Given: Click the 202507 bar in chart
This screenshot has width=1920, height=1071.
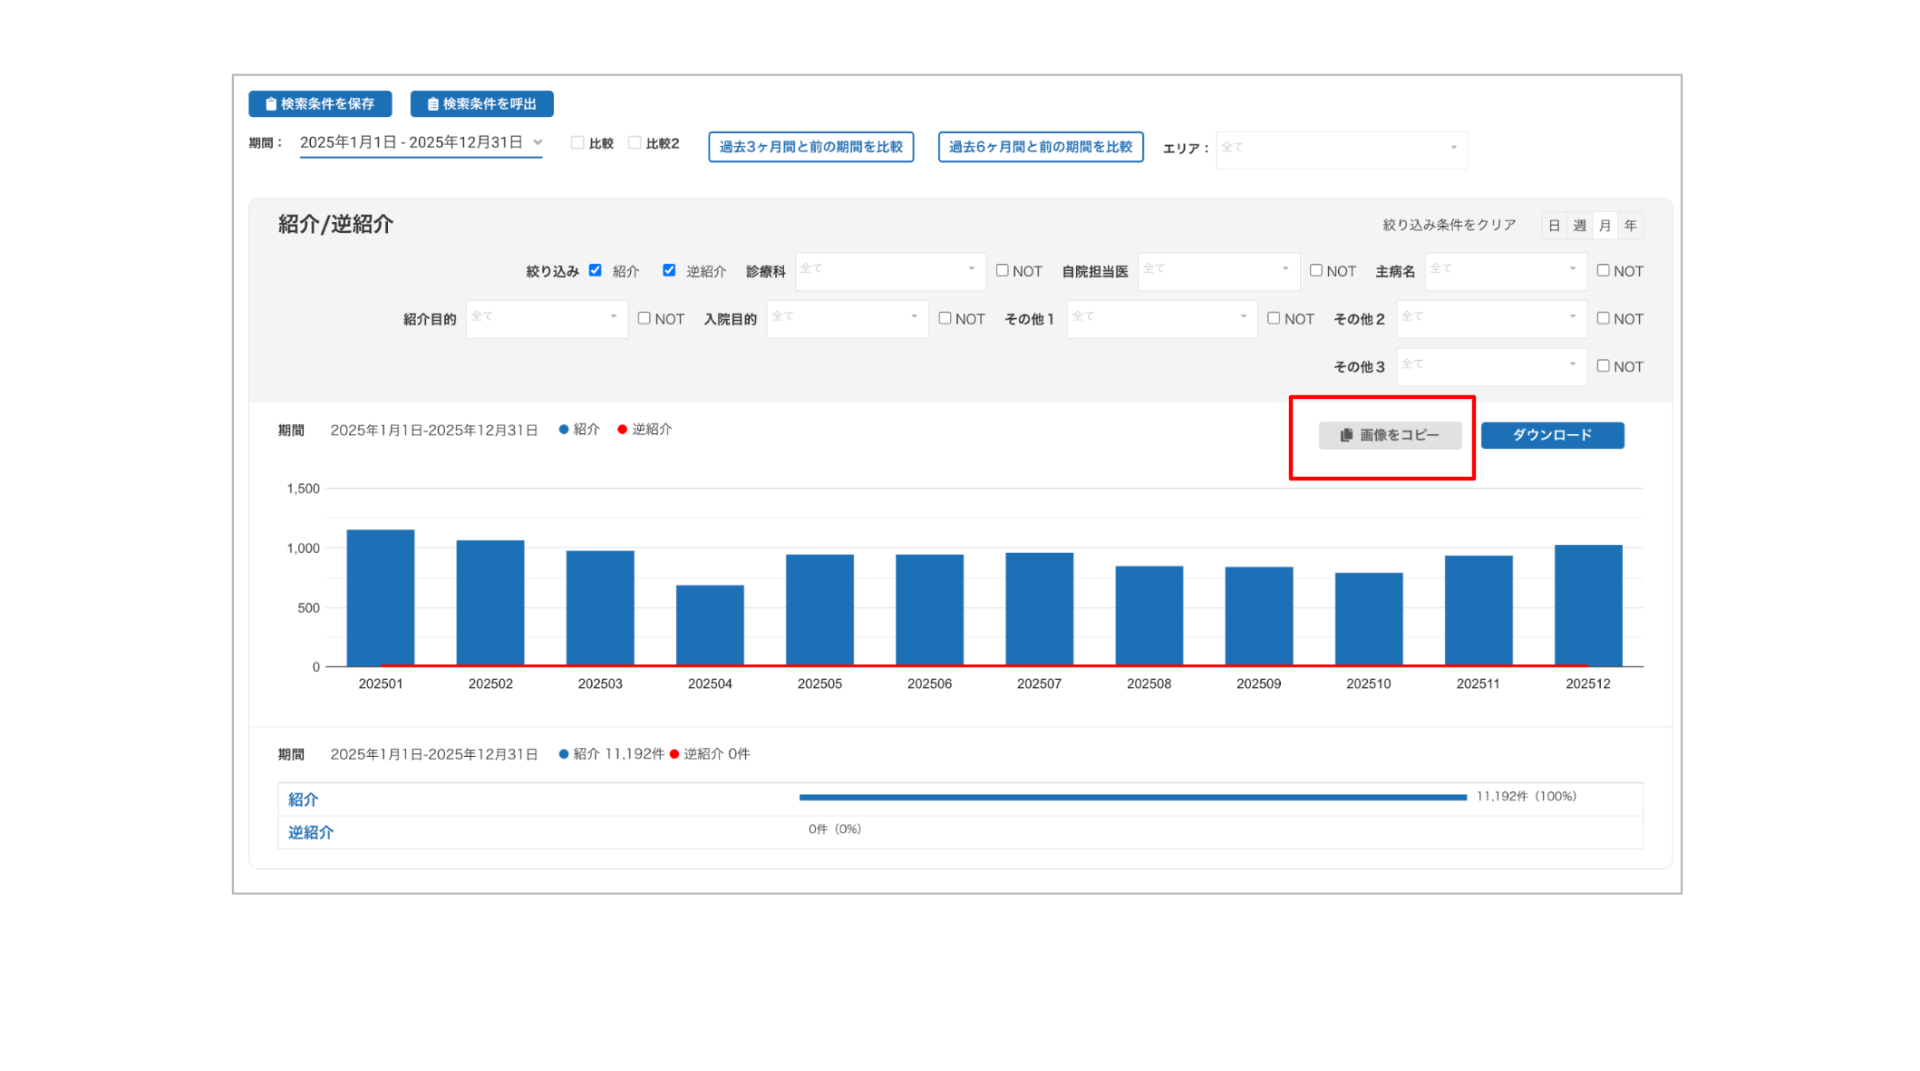Looking at the screenshot, I should [x=1040, y=610].
